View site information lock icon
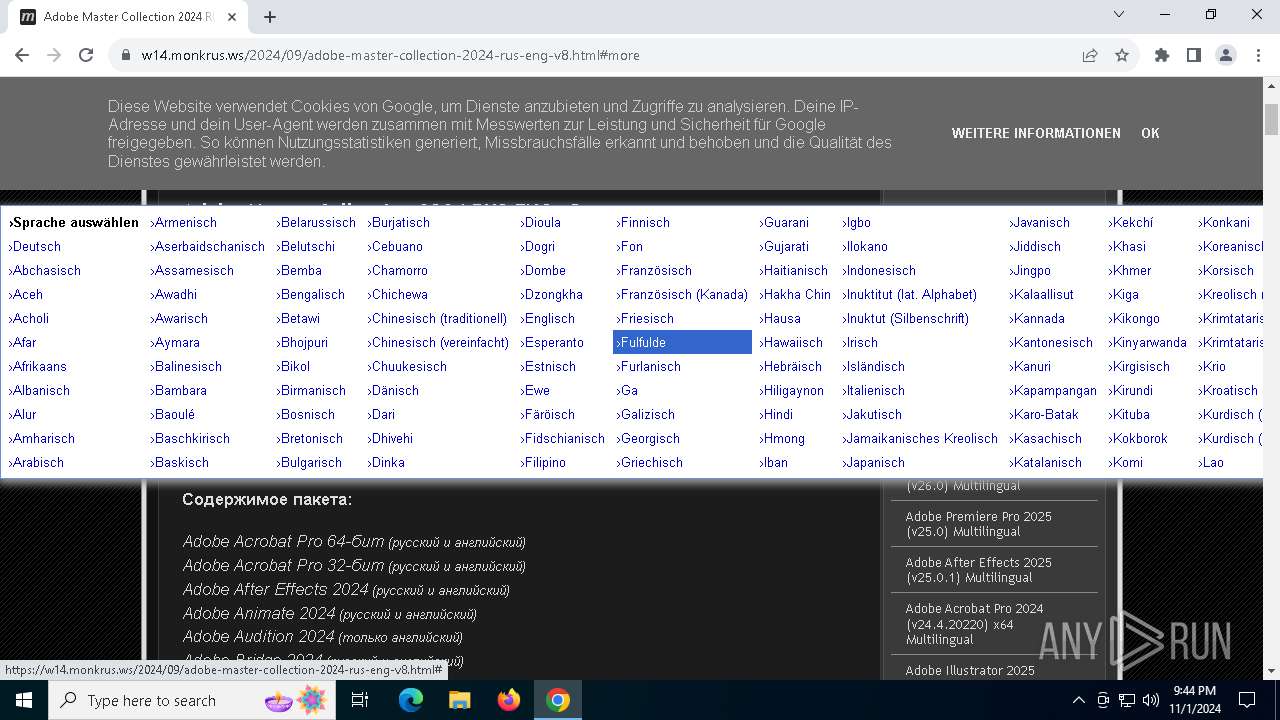 (126, 55)
